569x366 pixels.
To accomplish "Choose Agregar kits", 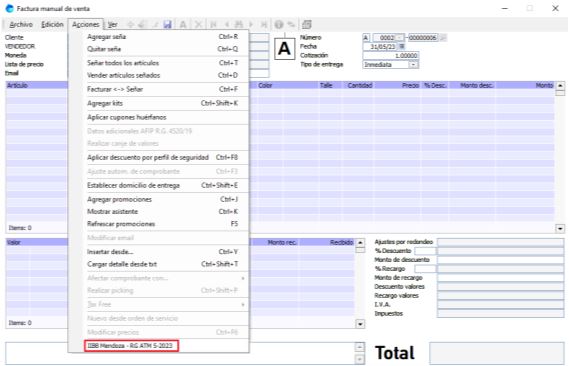I will 159,103.
